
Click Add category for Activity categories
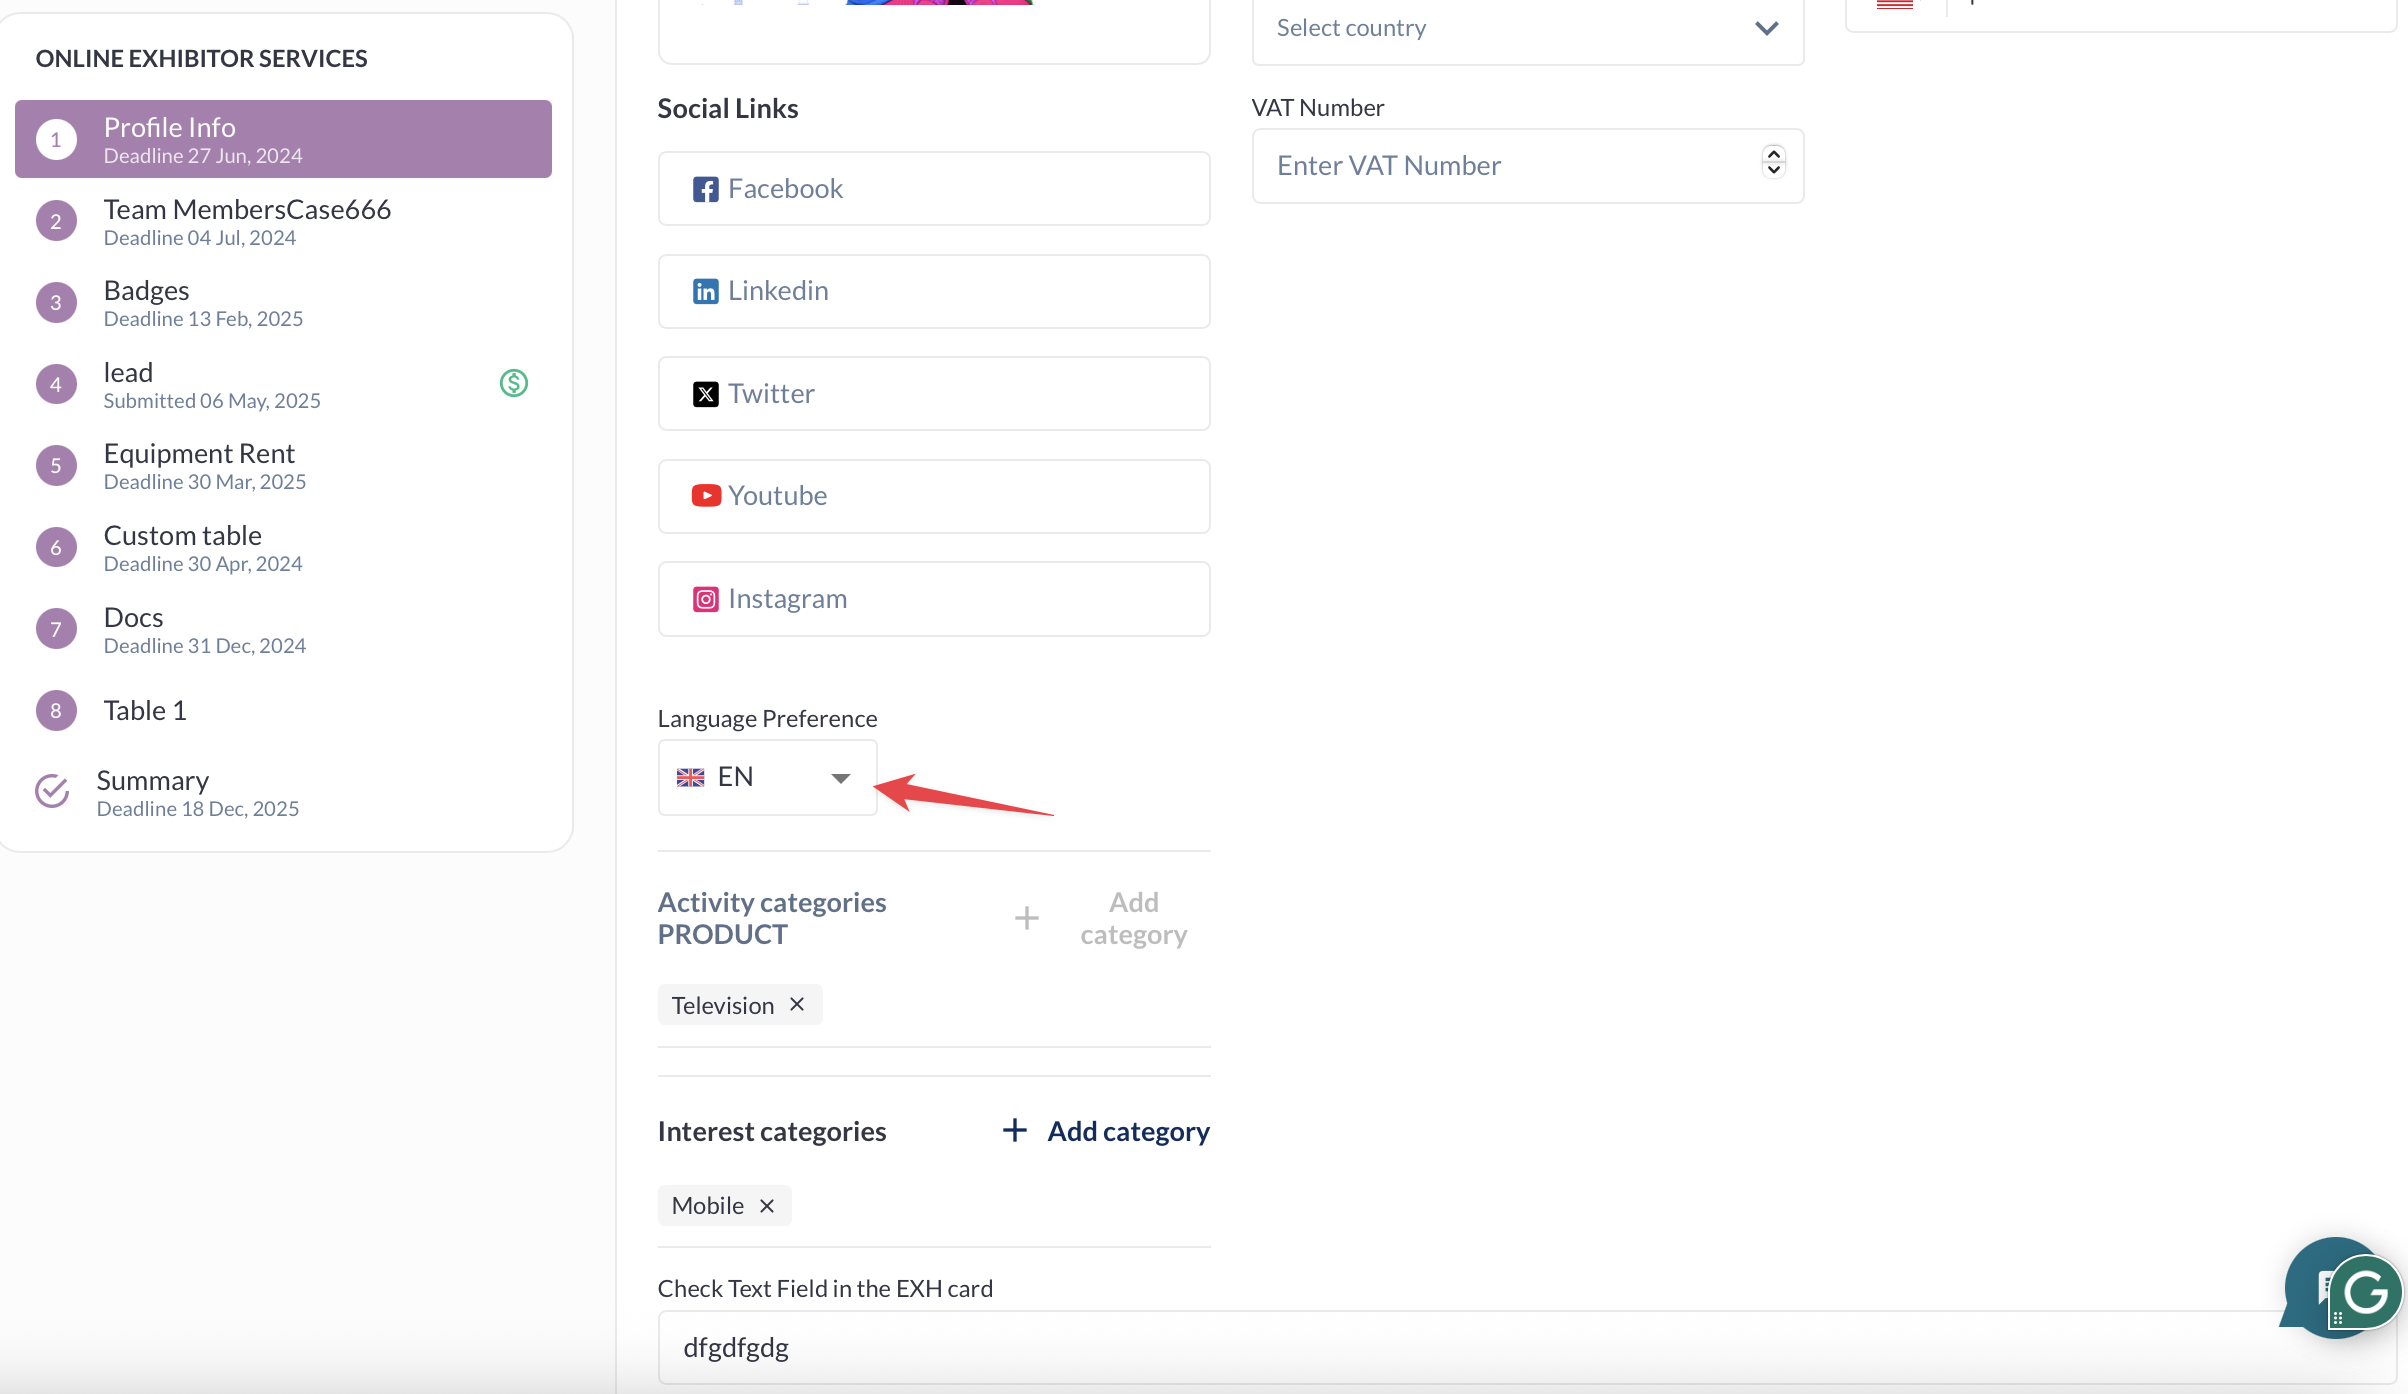[1102, 918]
